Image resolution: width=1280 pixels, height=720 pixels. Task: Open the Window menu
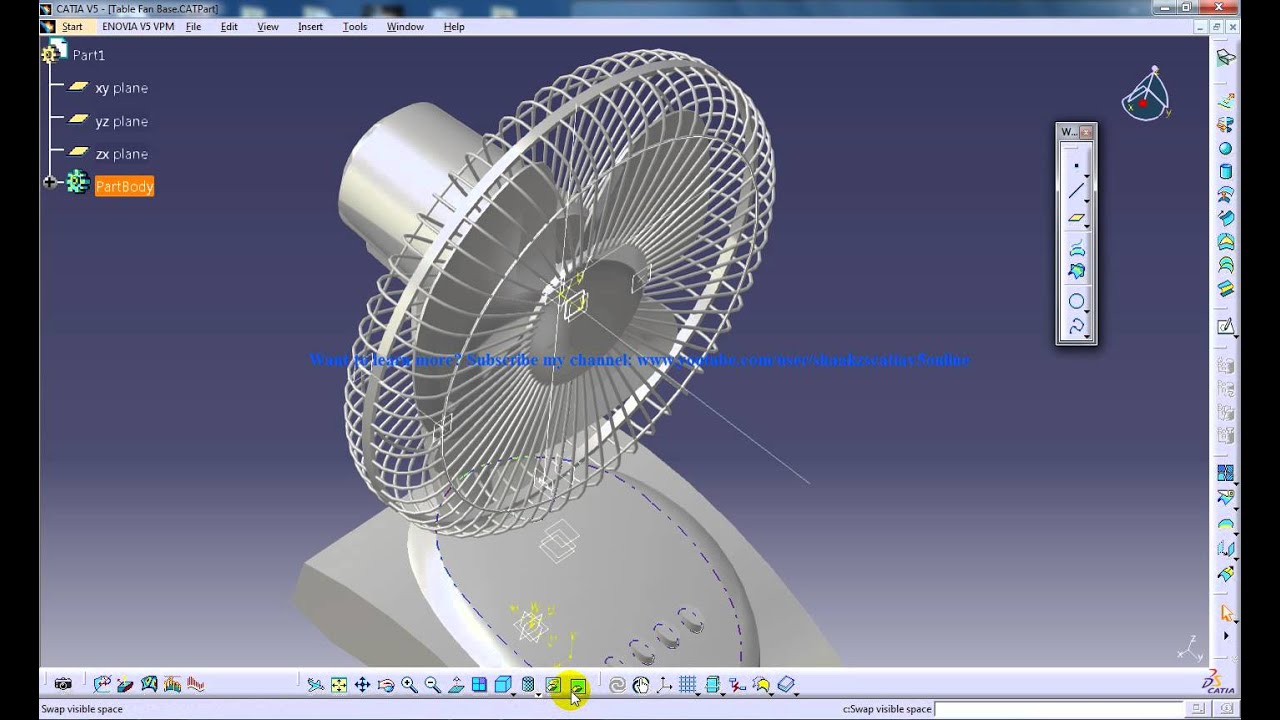(405, 27)
